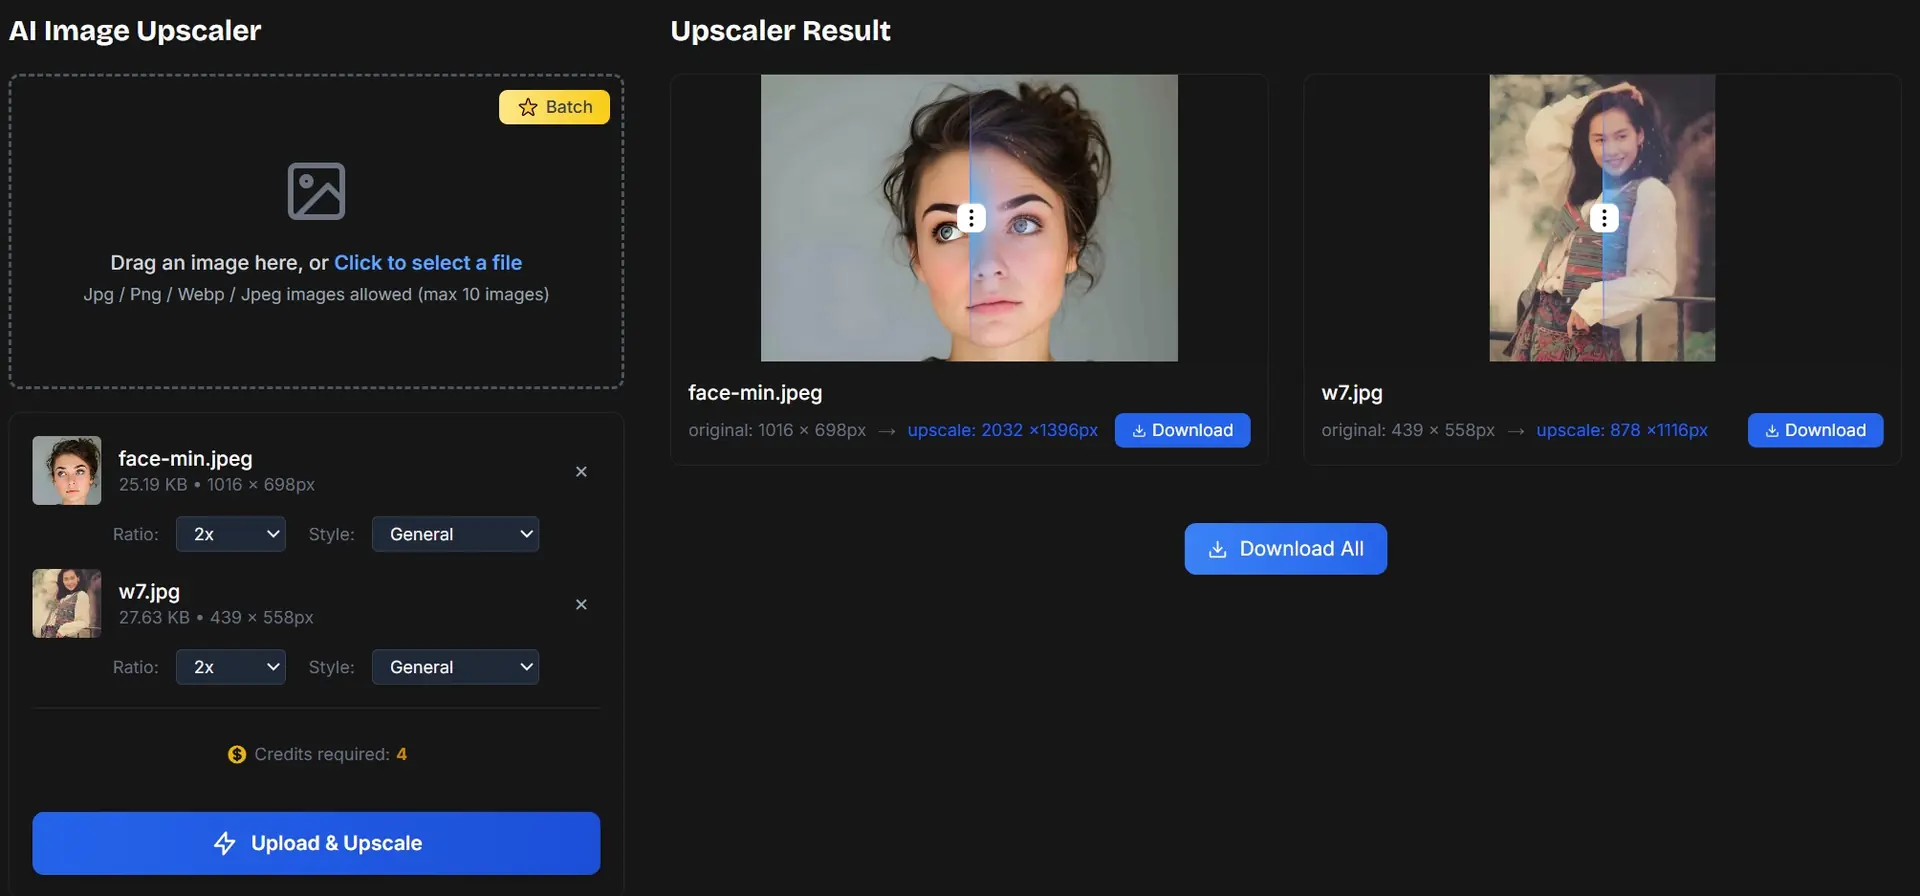The image size is (1920, 896).
Task: Select face-min.jpeg thumbnail in upload list
Action: tap(67, 470)
